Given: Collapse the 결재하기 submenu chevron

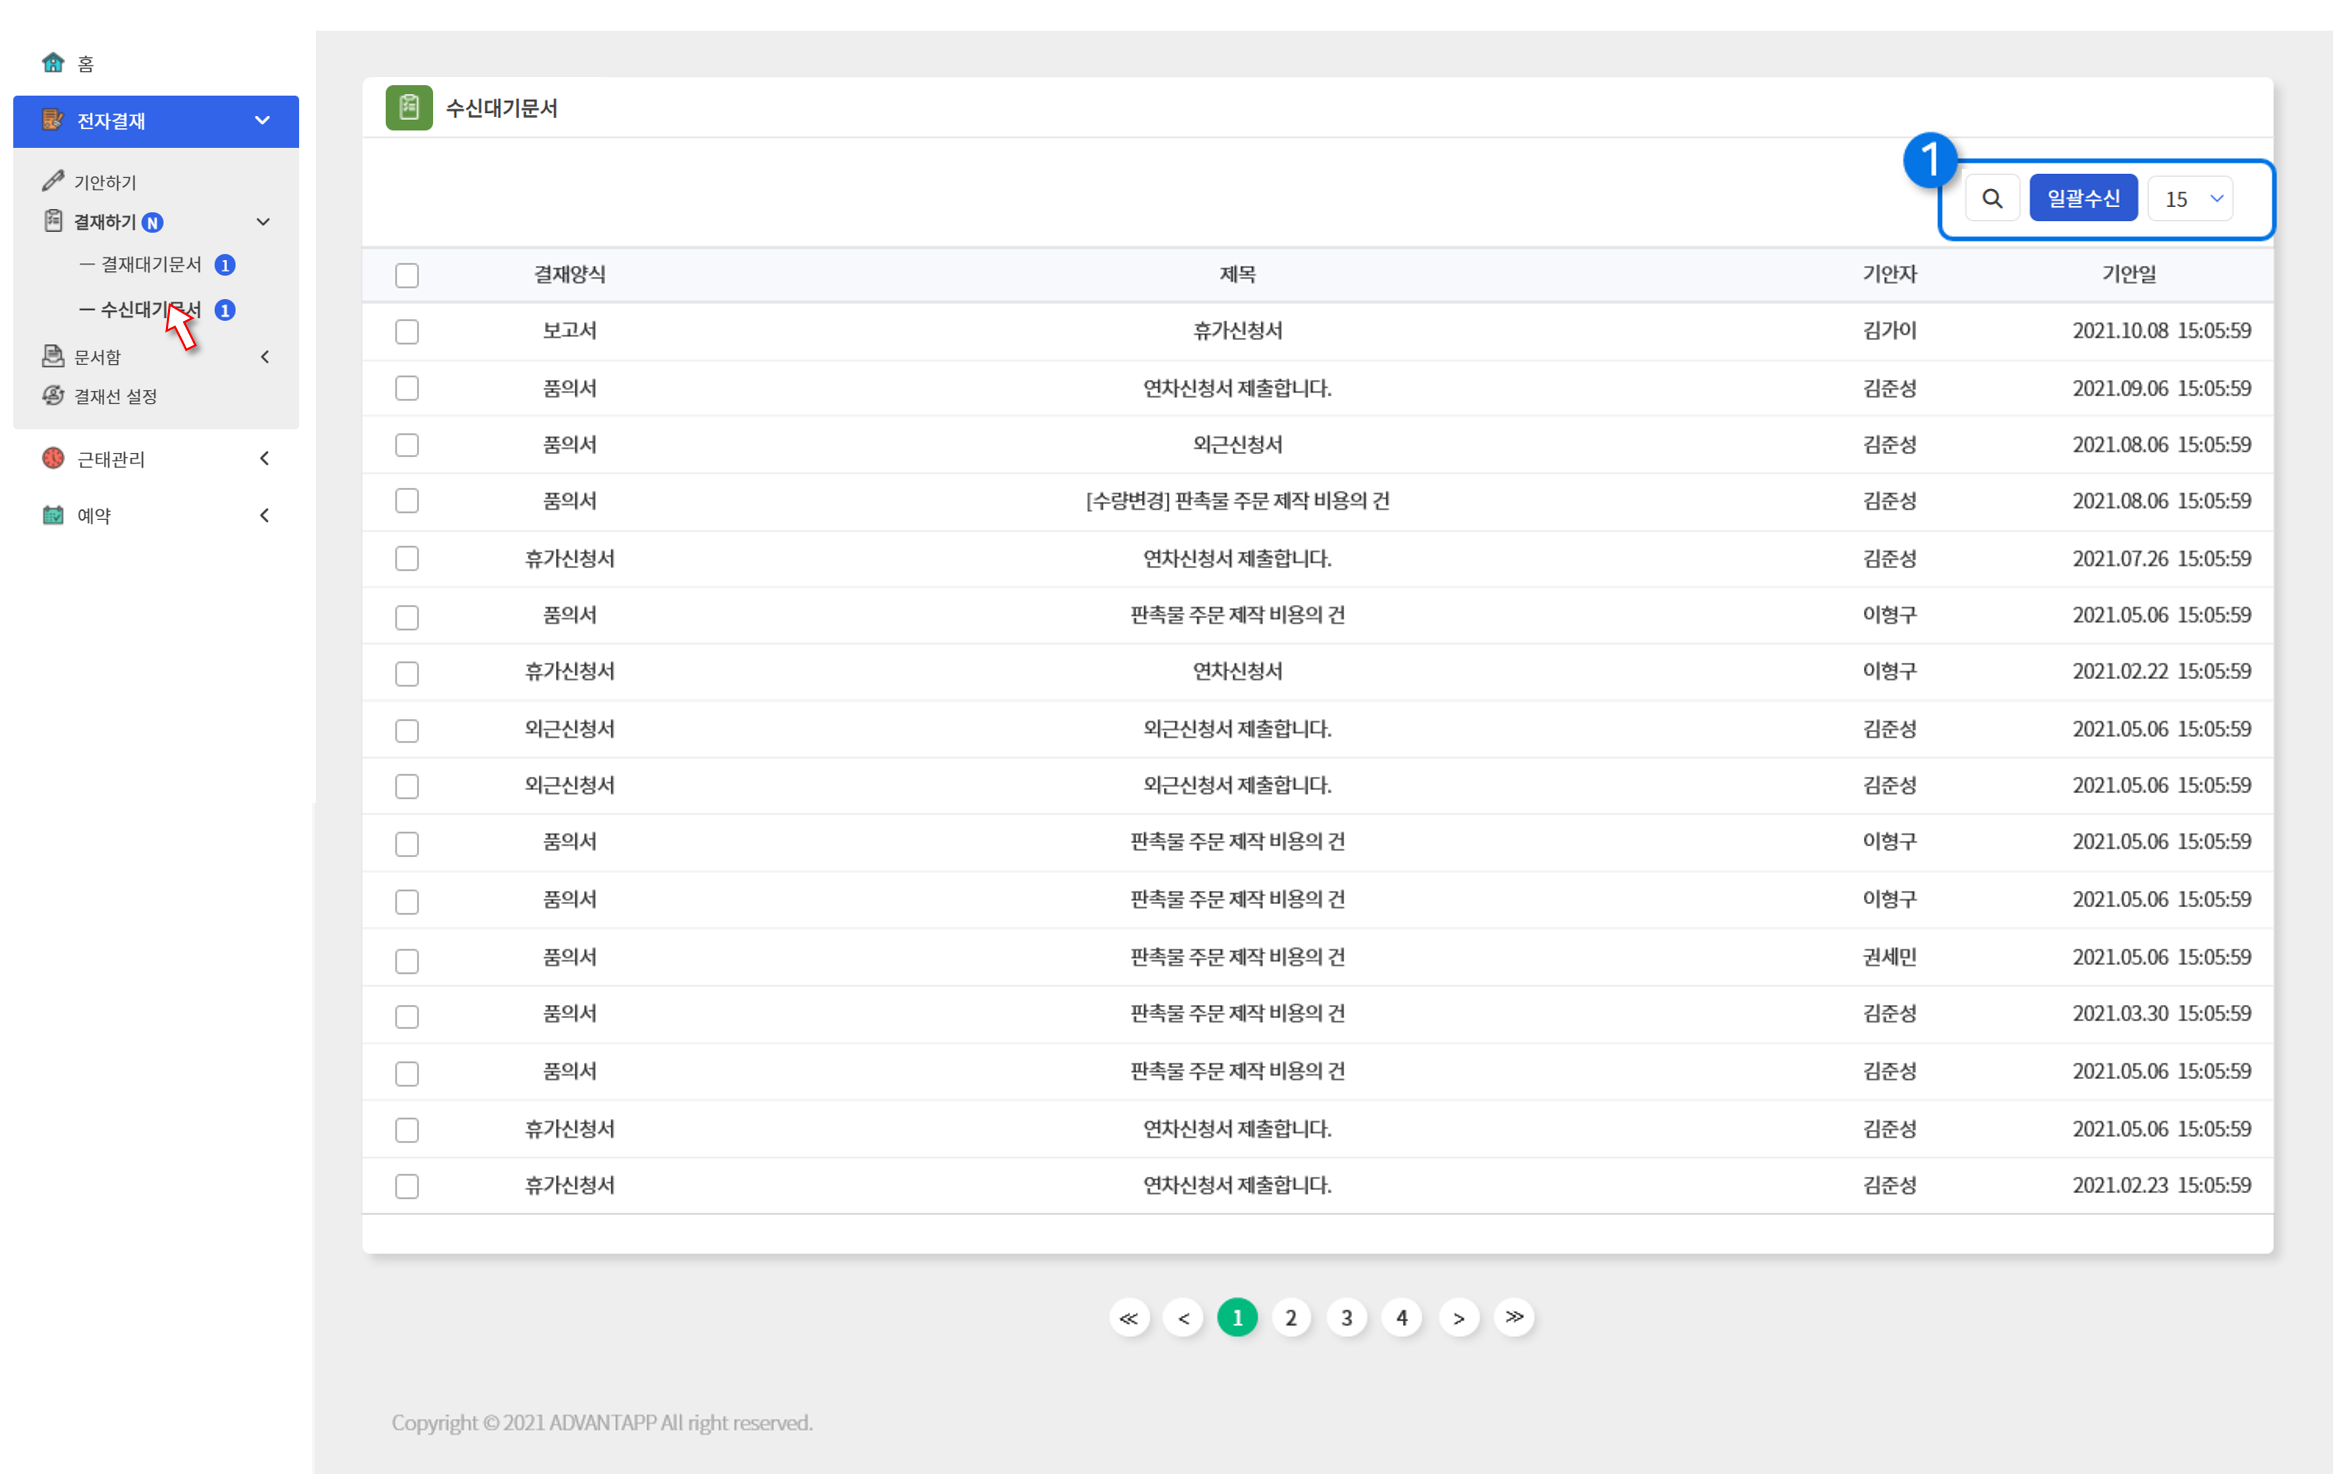Looking at the screenshot, I should tap(263, 222).
